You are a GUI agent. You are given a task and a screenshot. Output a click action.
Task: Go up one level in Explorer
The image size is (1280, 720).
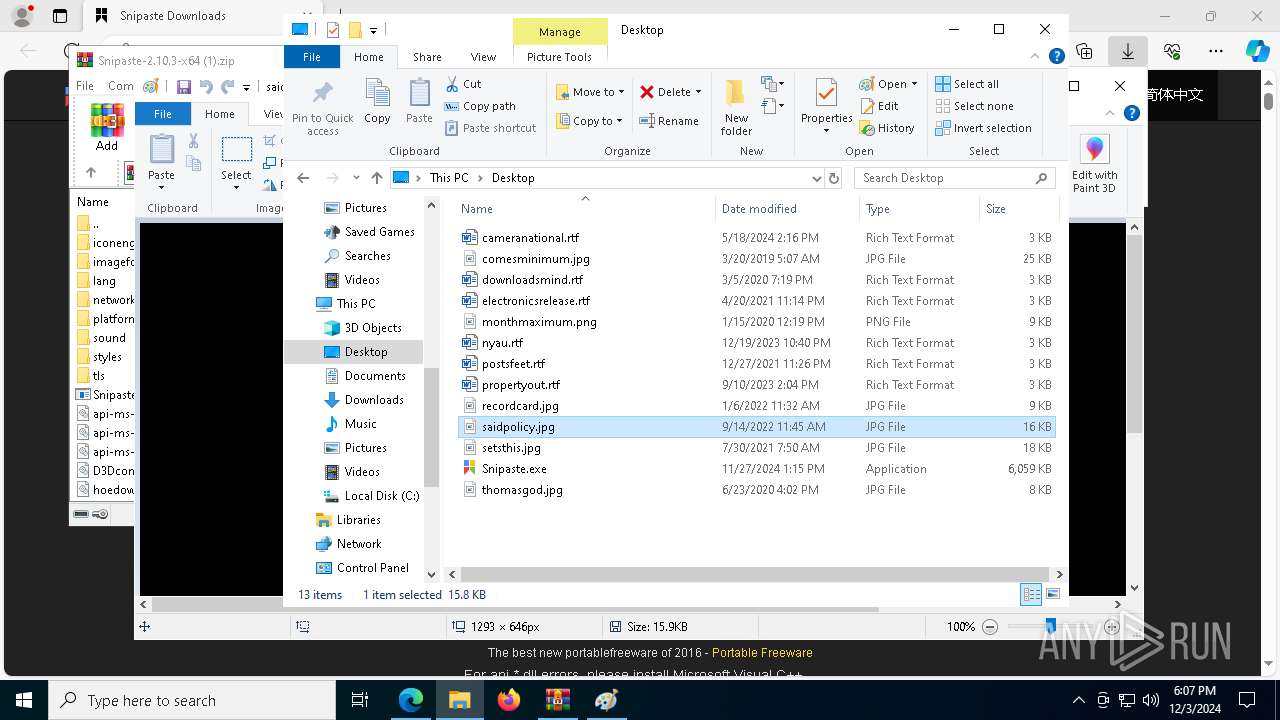376,178
